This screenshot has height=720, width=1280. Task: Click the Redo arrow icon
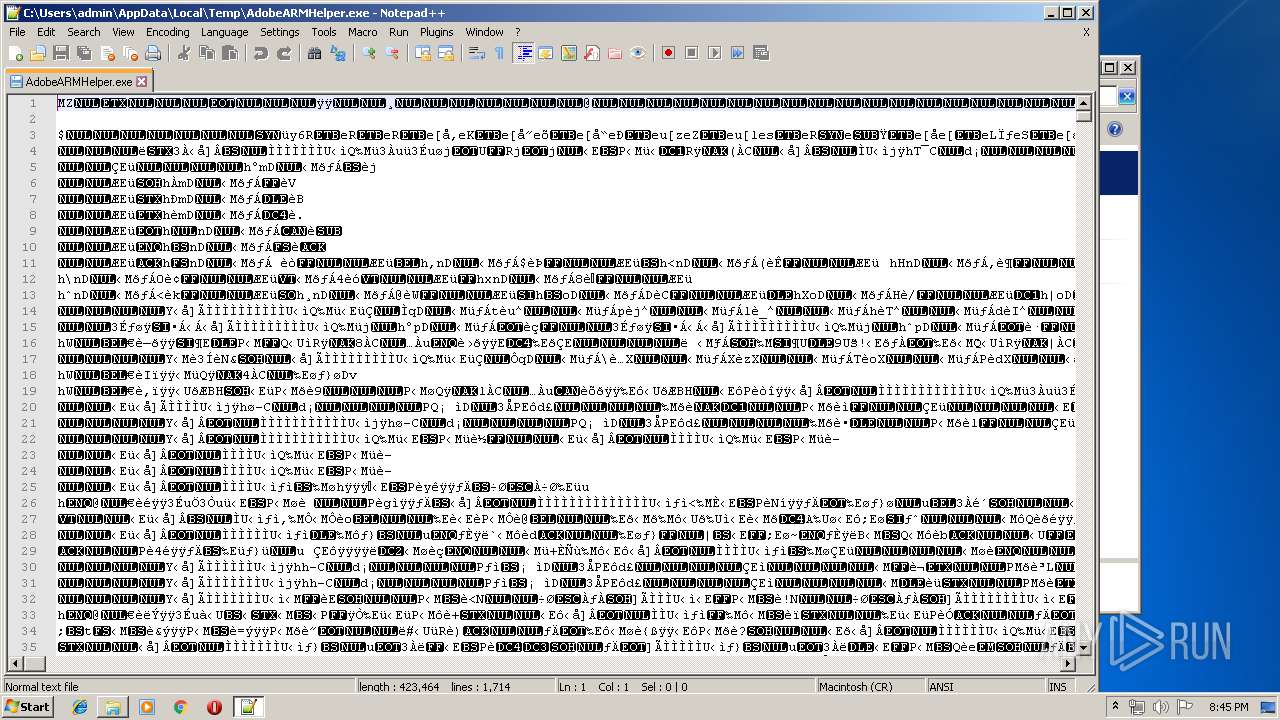(284, 53)
